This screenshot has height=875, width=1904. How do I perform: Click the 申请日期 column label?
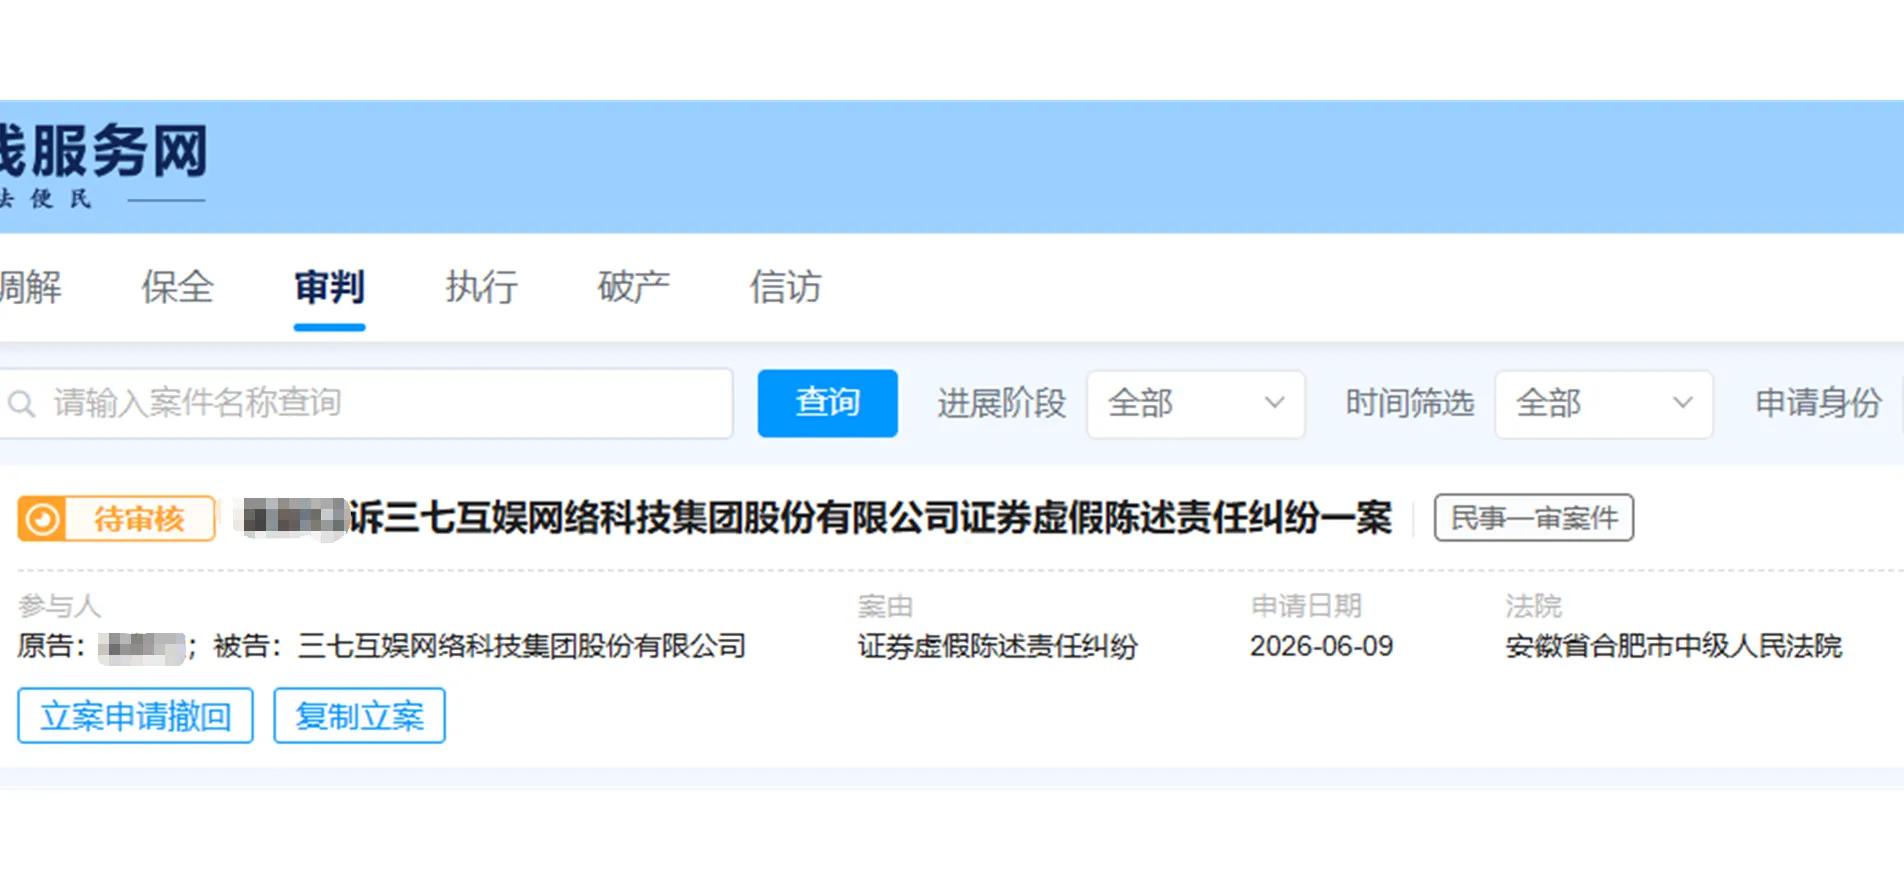(x=1306, y=606)
